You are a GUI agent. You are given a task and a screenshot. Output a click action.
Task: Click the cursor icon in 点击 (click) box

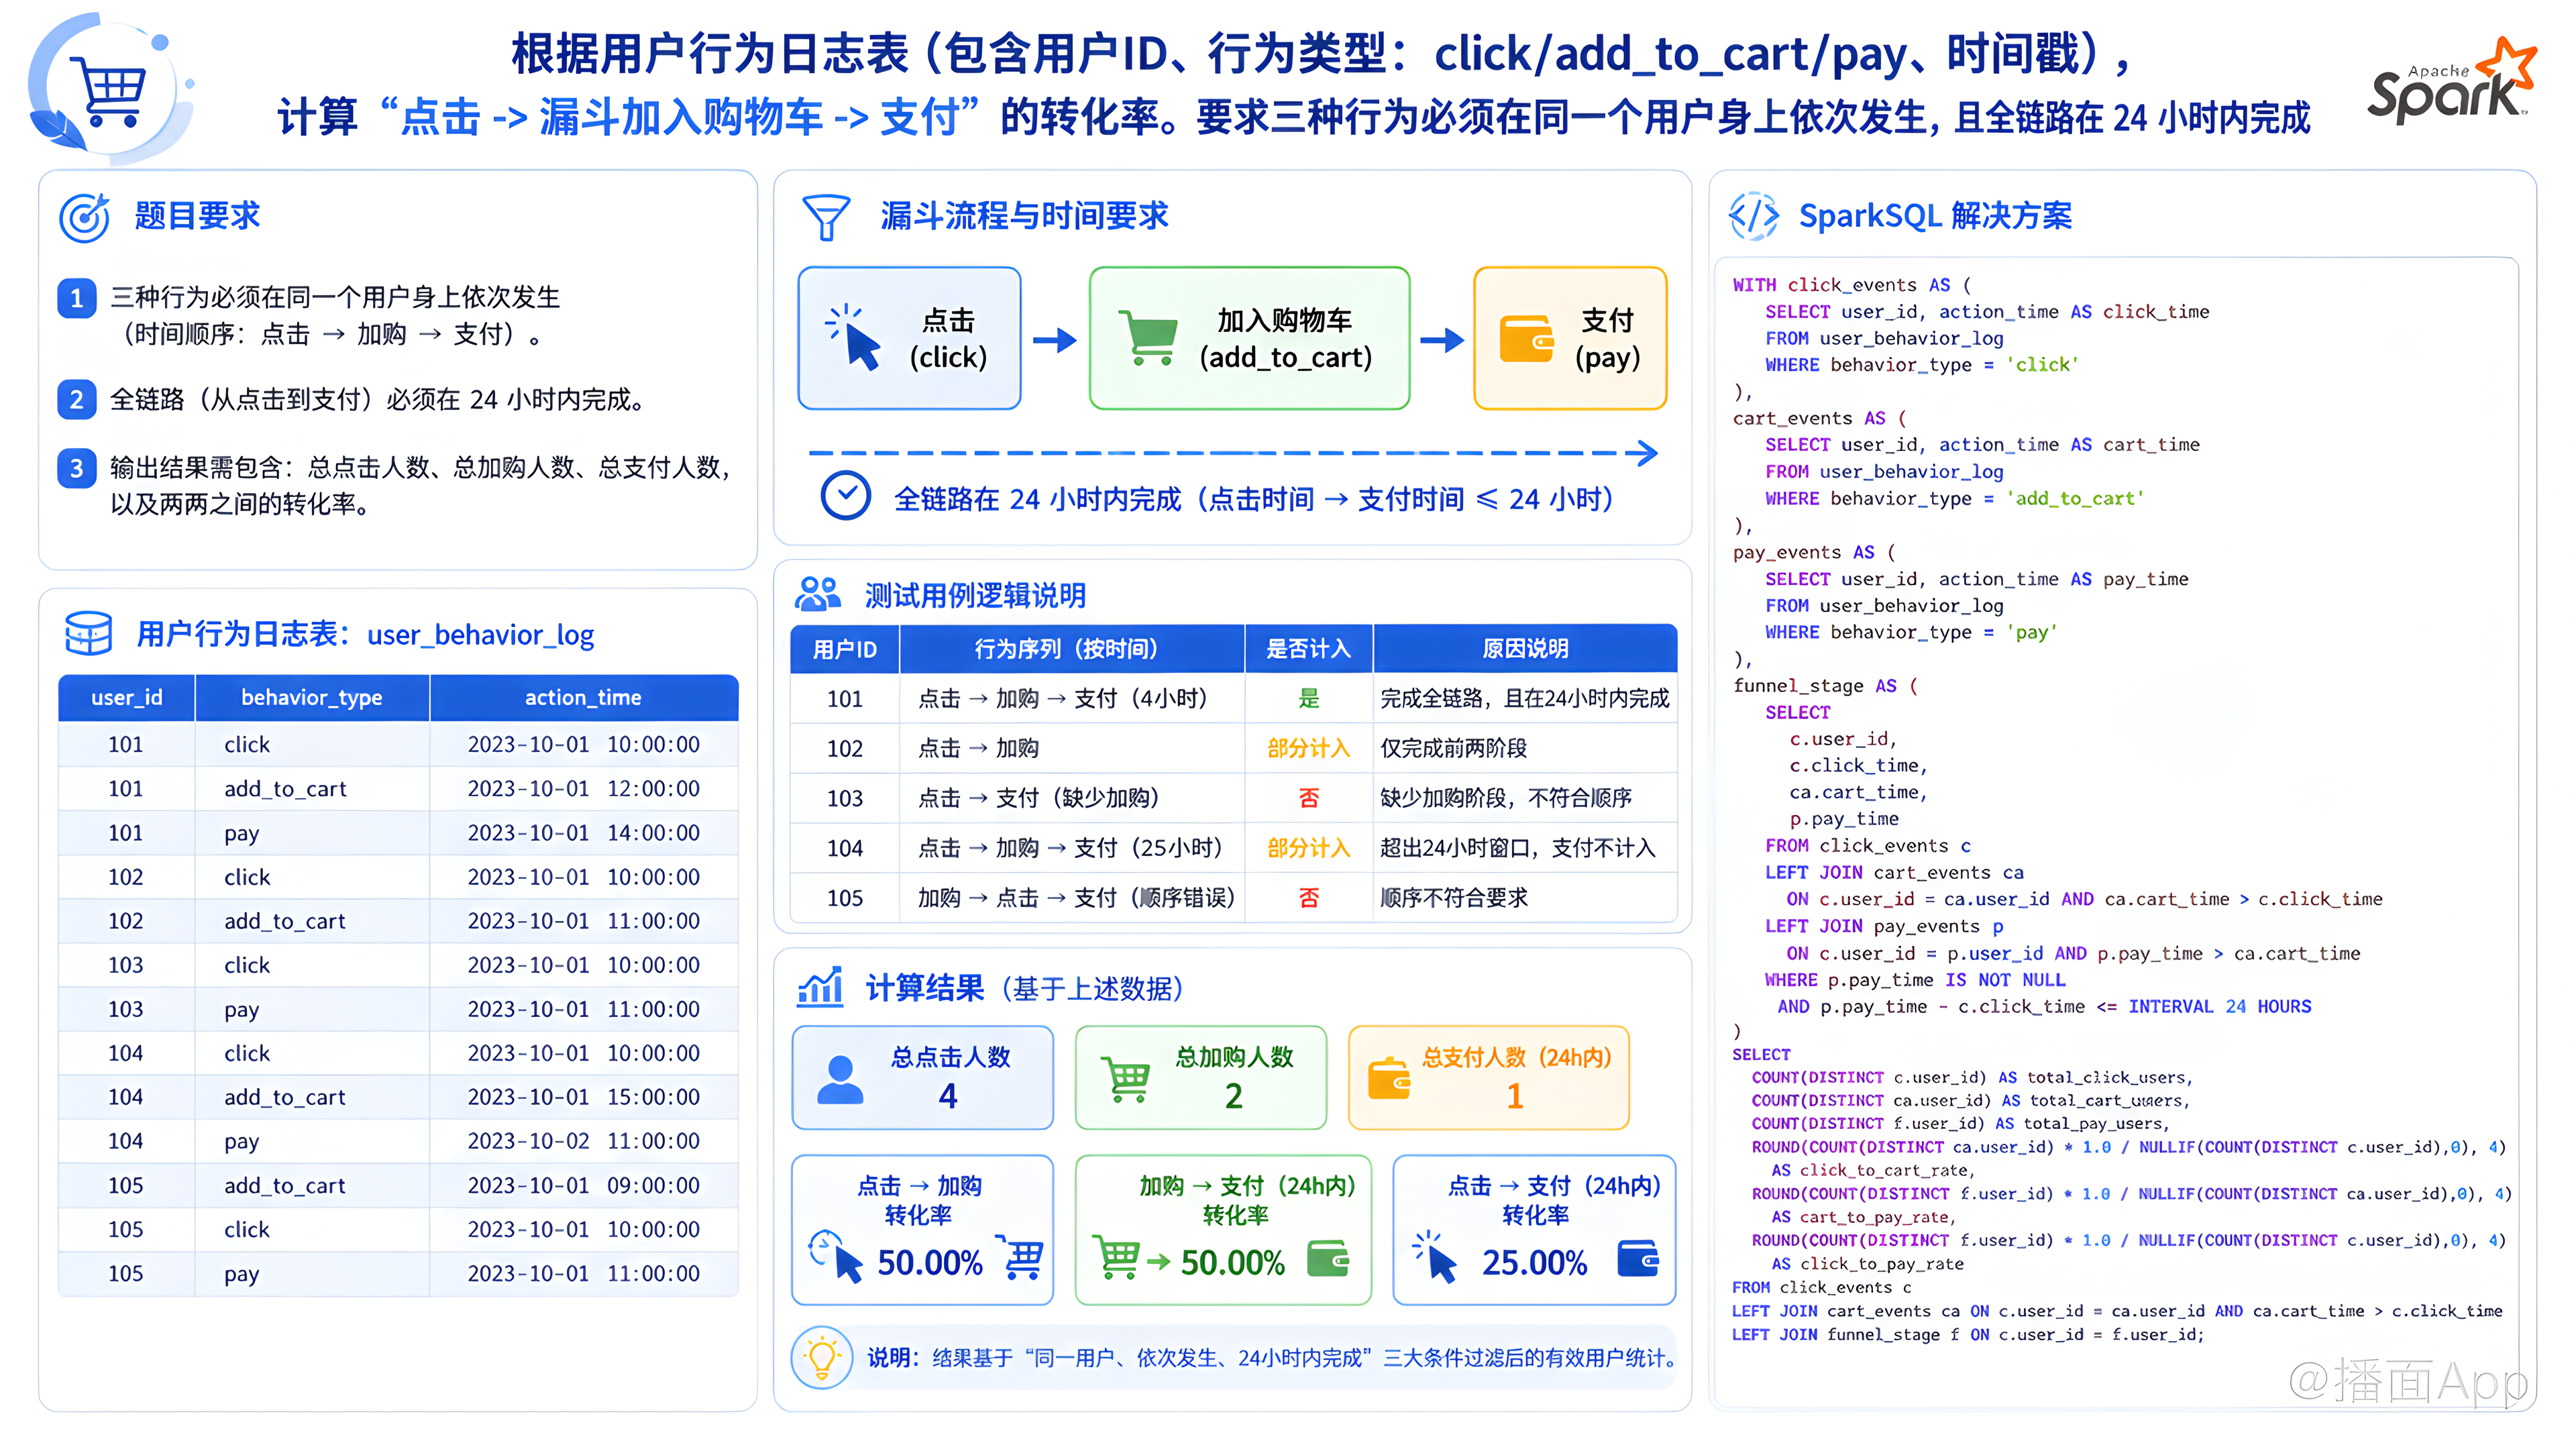coord(853,337)
